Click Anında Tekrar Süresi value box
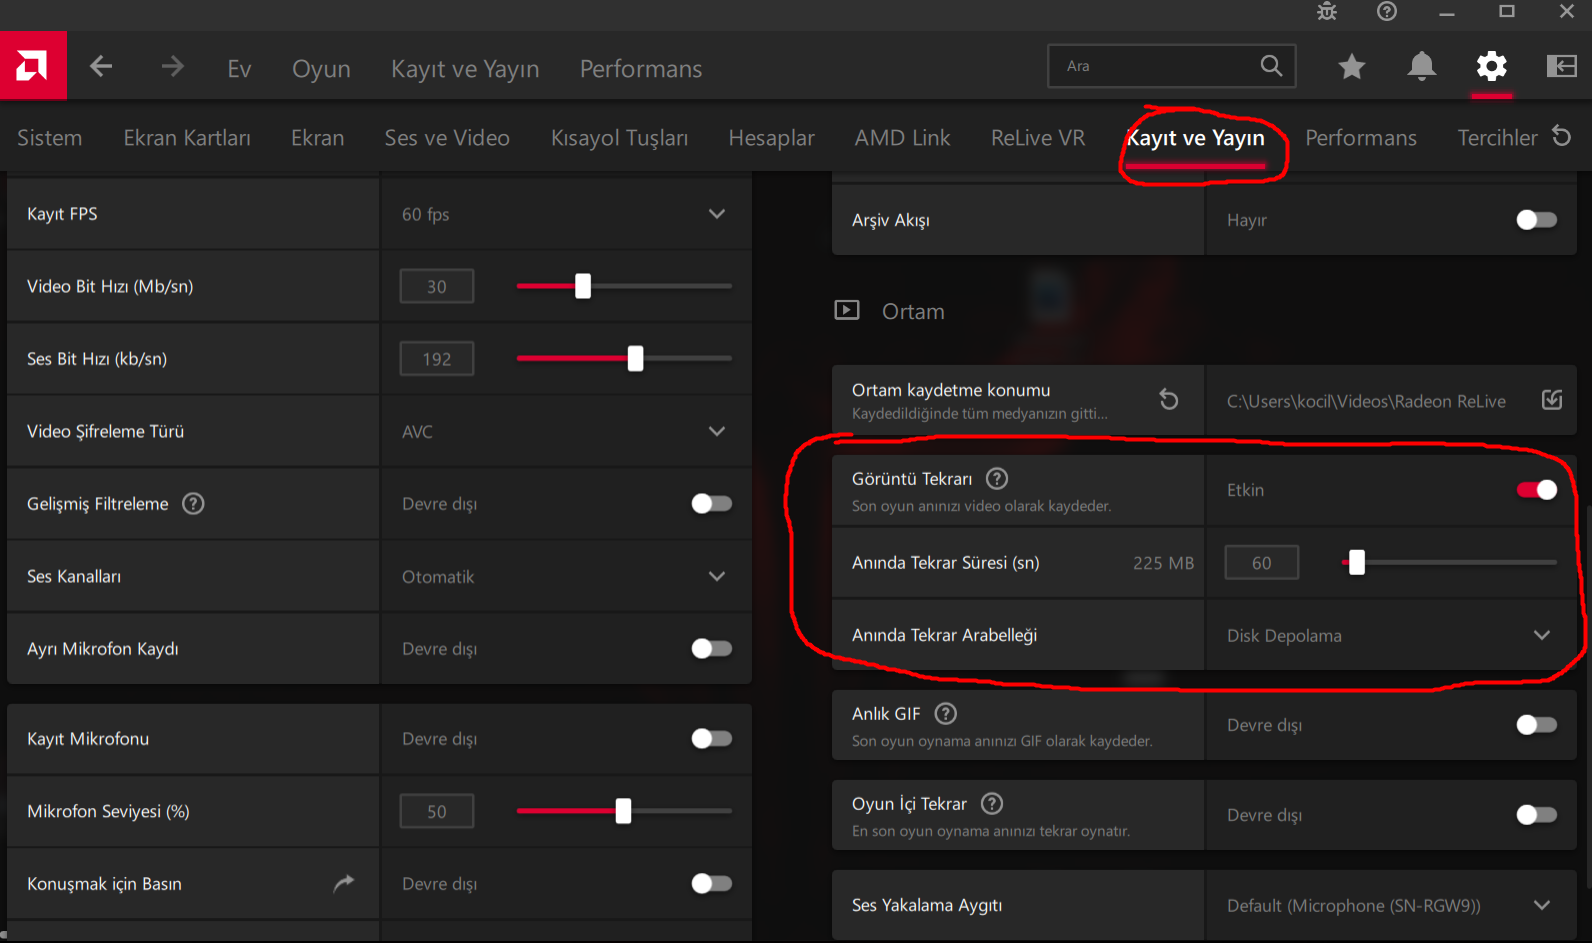 coord(1262,562)
